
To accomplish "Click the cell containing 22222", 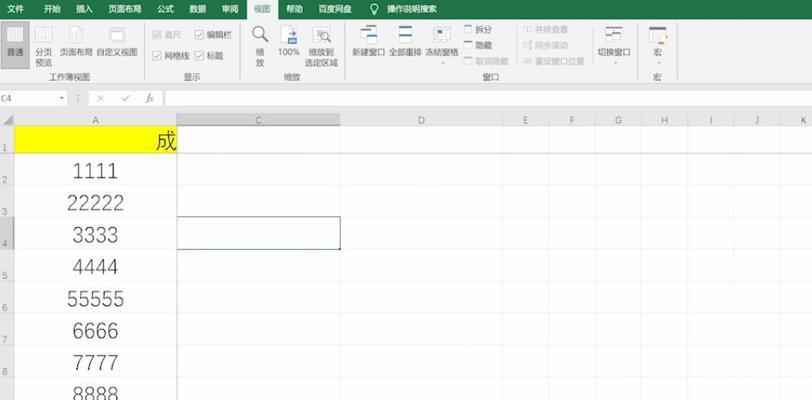I will (x=95, y=202).
